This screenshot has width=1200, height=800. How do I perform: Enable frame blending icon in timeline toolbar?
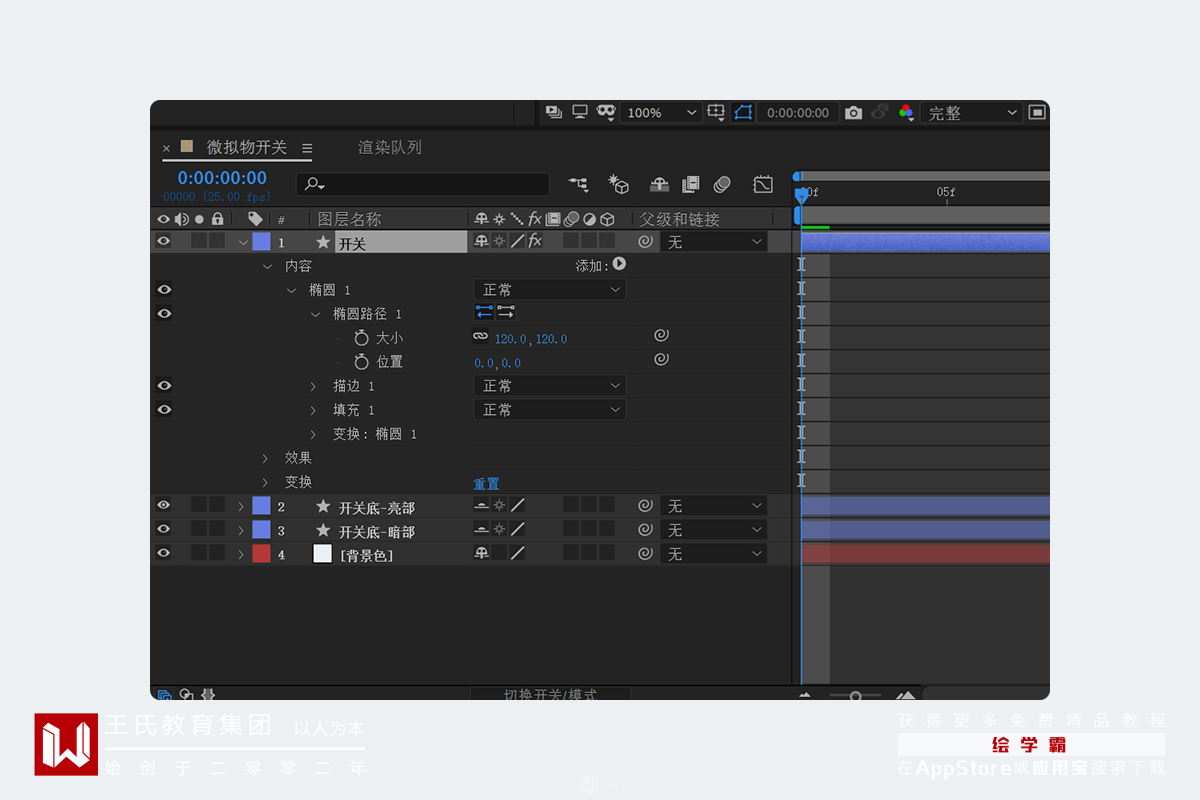pos(690,185)
